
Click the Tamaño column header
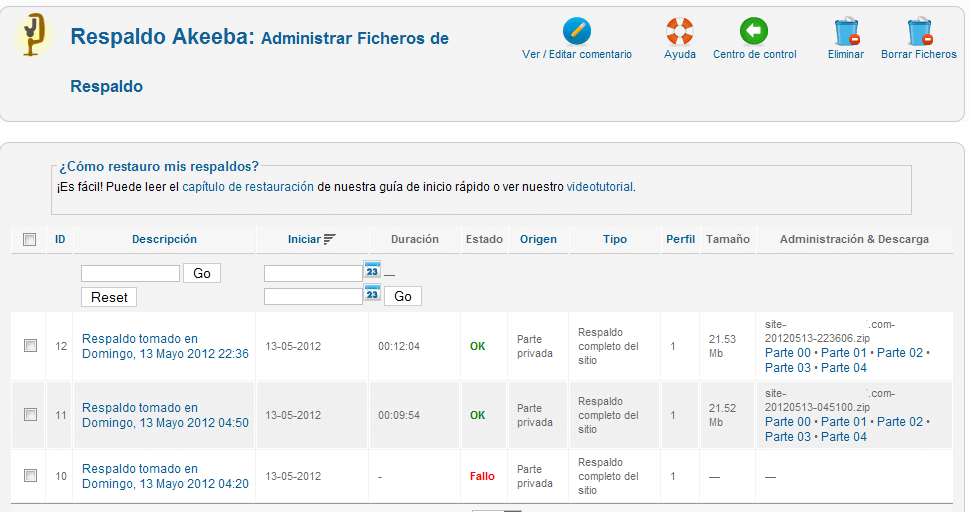[728, 239]
